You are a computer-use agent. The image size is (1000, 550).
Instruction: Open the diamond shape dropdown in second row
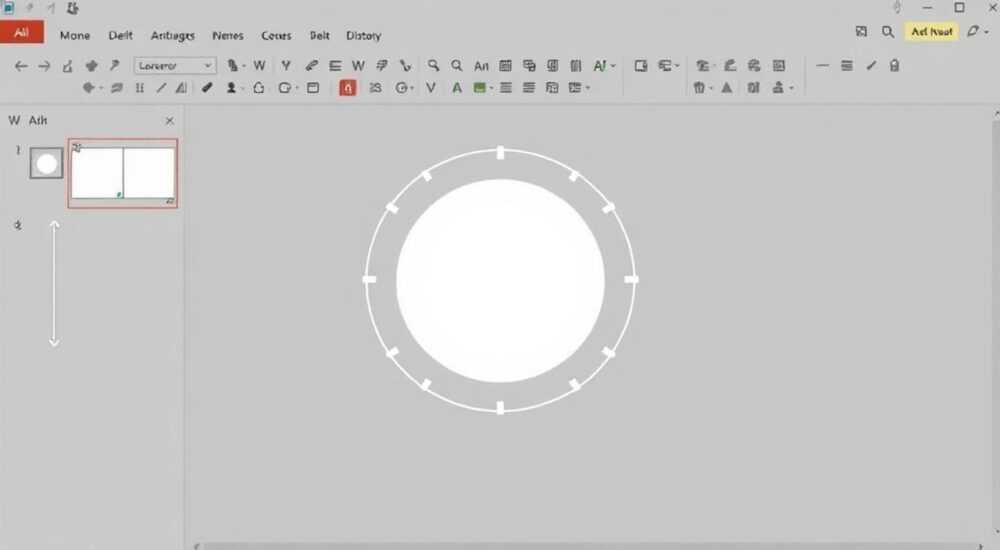pos(92,88)
